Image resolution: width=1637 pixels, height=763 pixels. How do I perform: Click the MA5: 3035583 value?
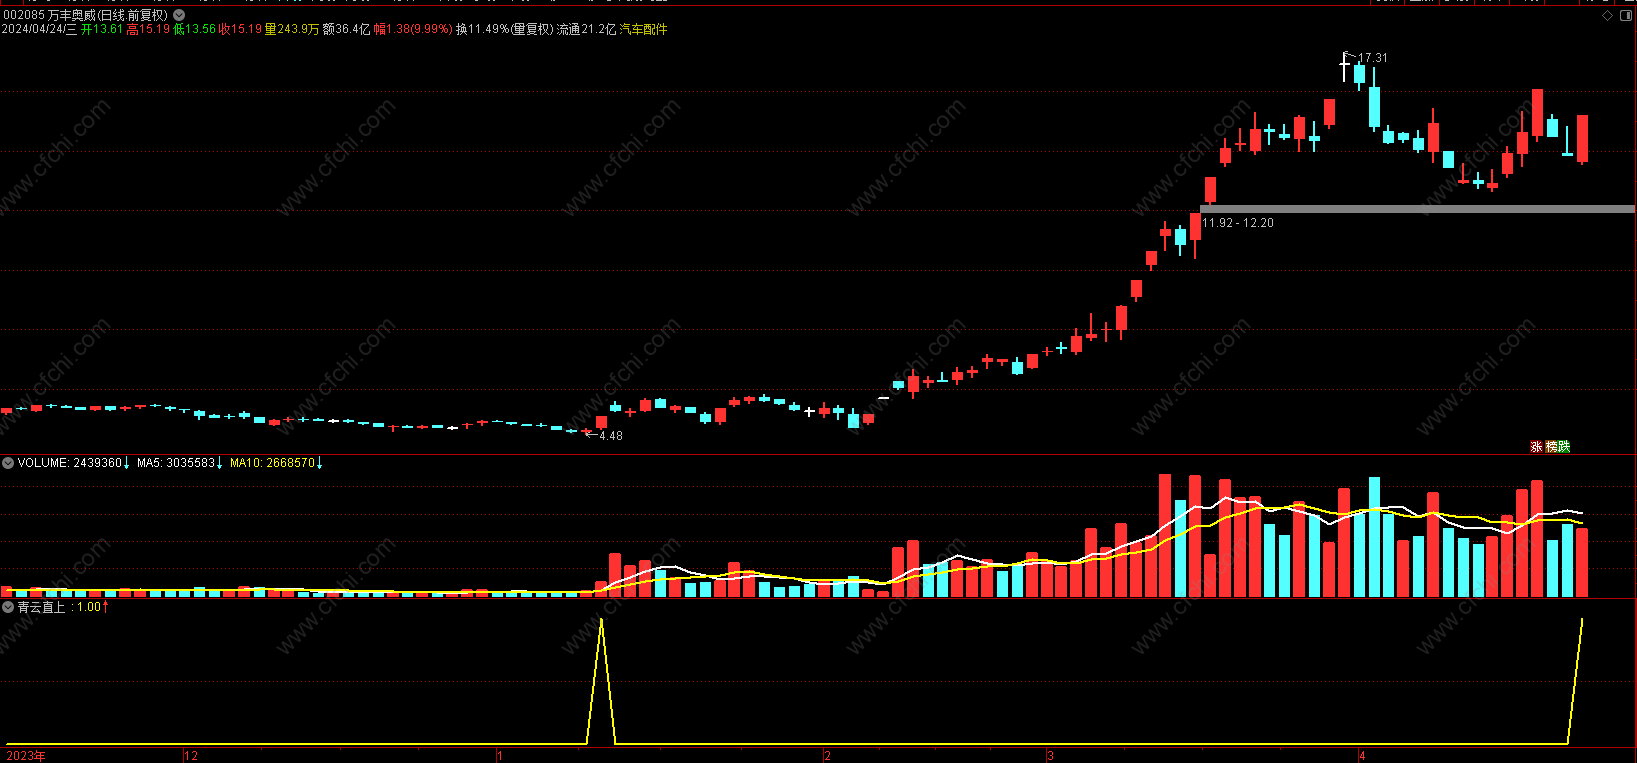tap(176, 463)
